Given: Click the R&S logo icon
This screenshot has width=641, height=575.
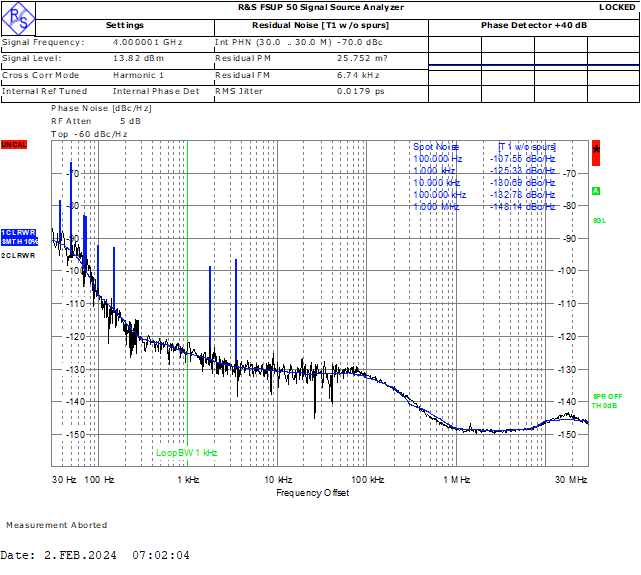Looking at the screenshot, I should [19, 17].
